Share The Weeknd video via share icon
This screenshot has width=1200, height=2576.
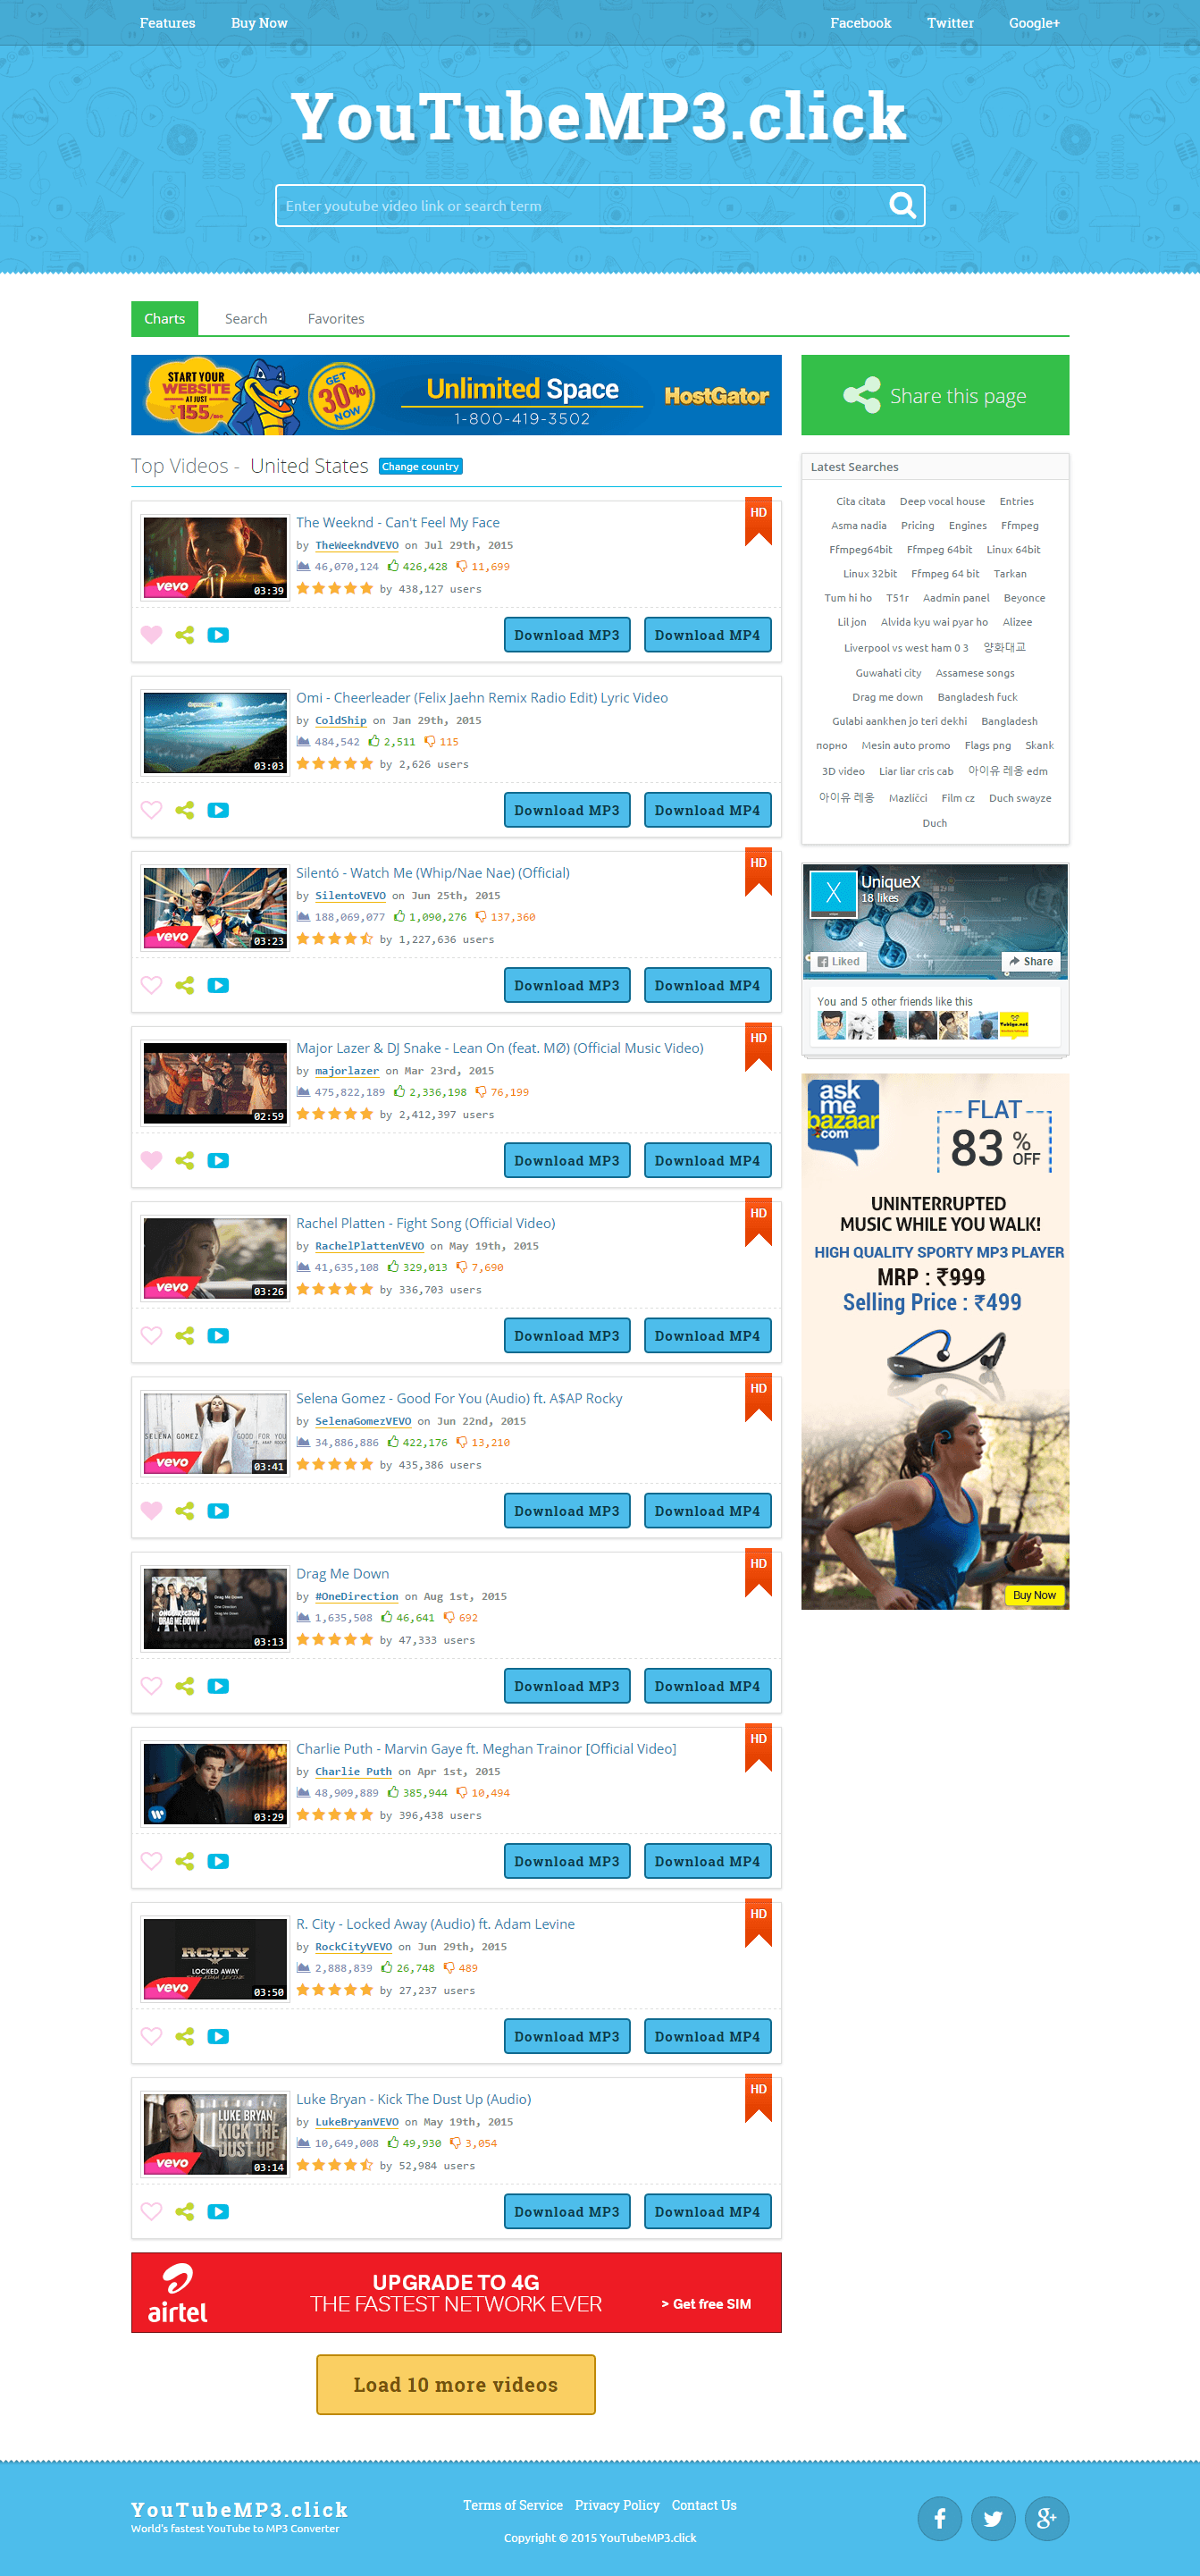pyautogui.click(x=185, y=635)
